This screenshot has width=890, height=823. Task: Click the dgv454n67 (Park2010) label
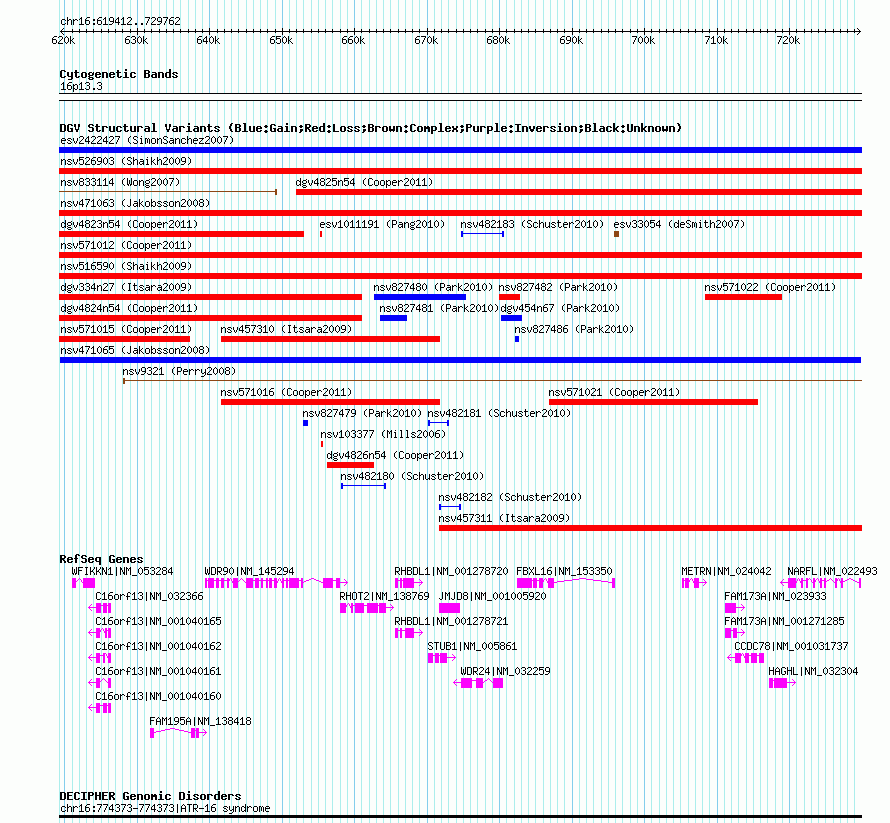[x=560, y=308]
